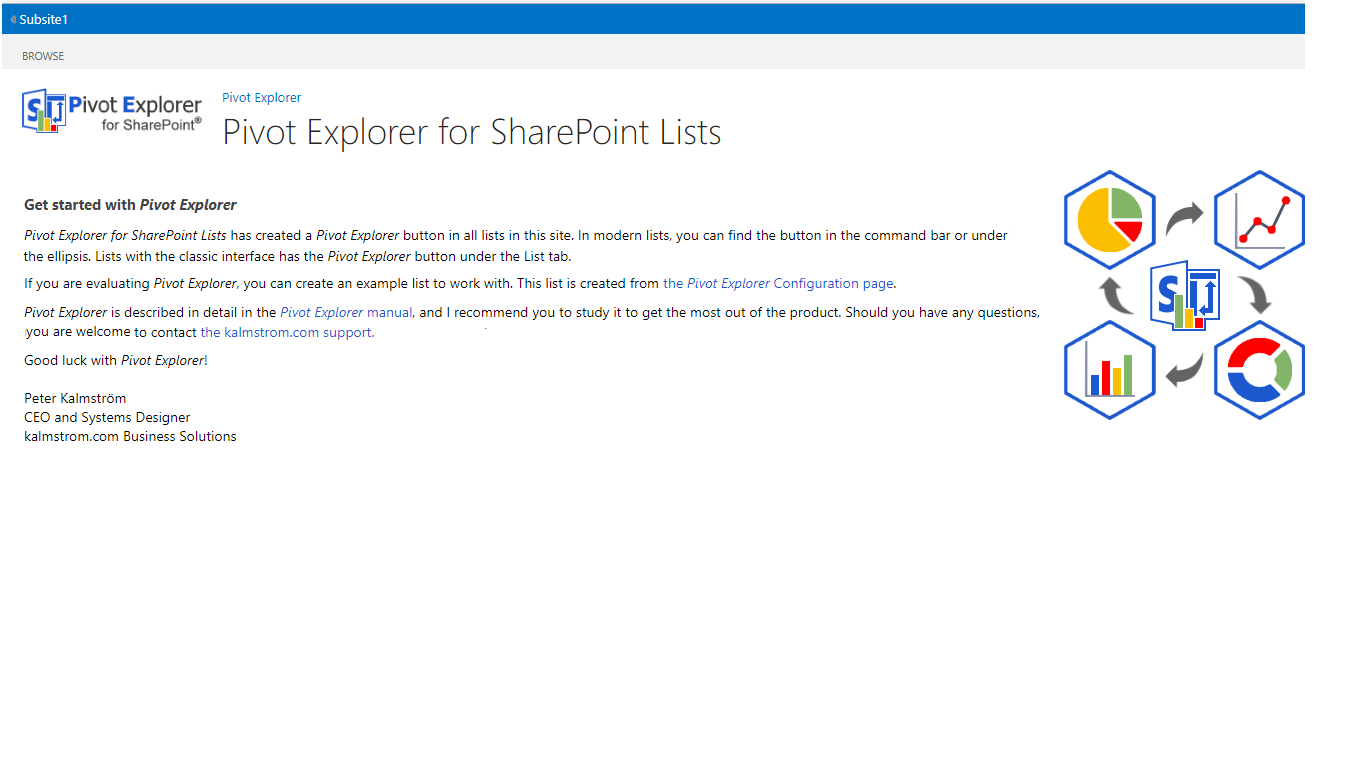Click the donut chart hexagon icon

tap(1259, 369)
